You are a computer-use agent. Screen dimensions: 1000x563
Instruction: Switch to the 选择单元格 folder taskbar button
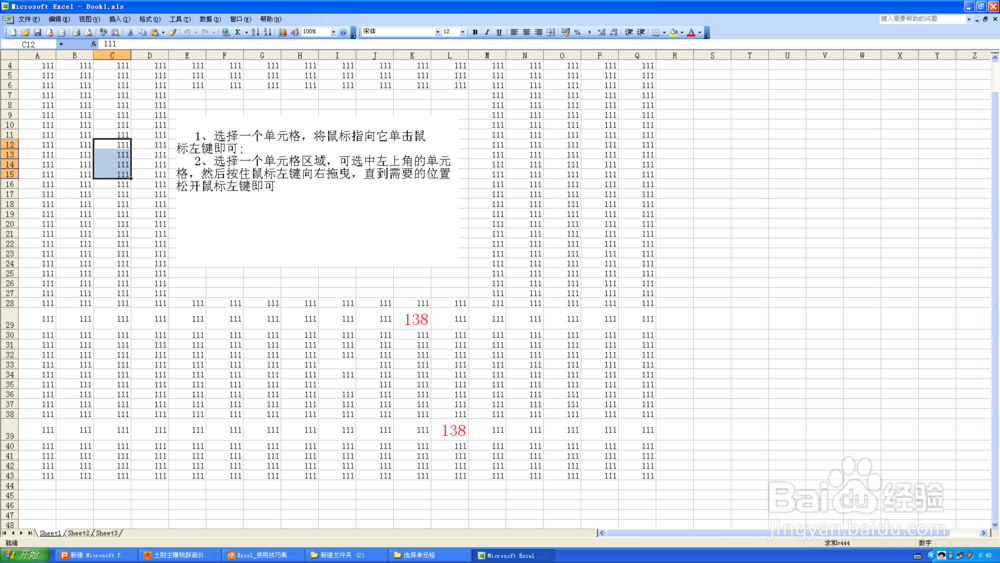coord(429,555)
